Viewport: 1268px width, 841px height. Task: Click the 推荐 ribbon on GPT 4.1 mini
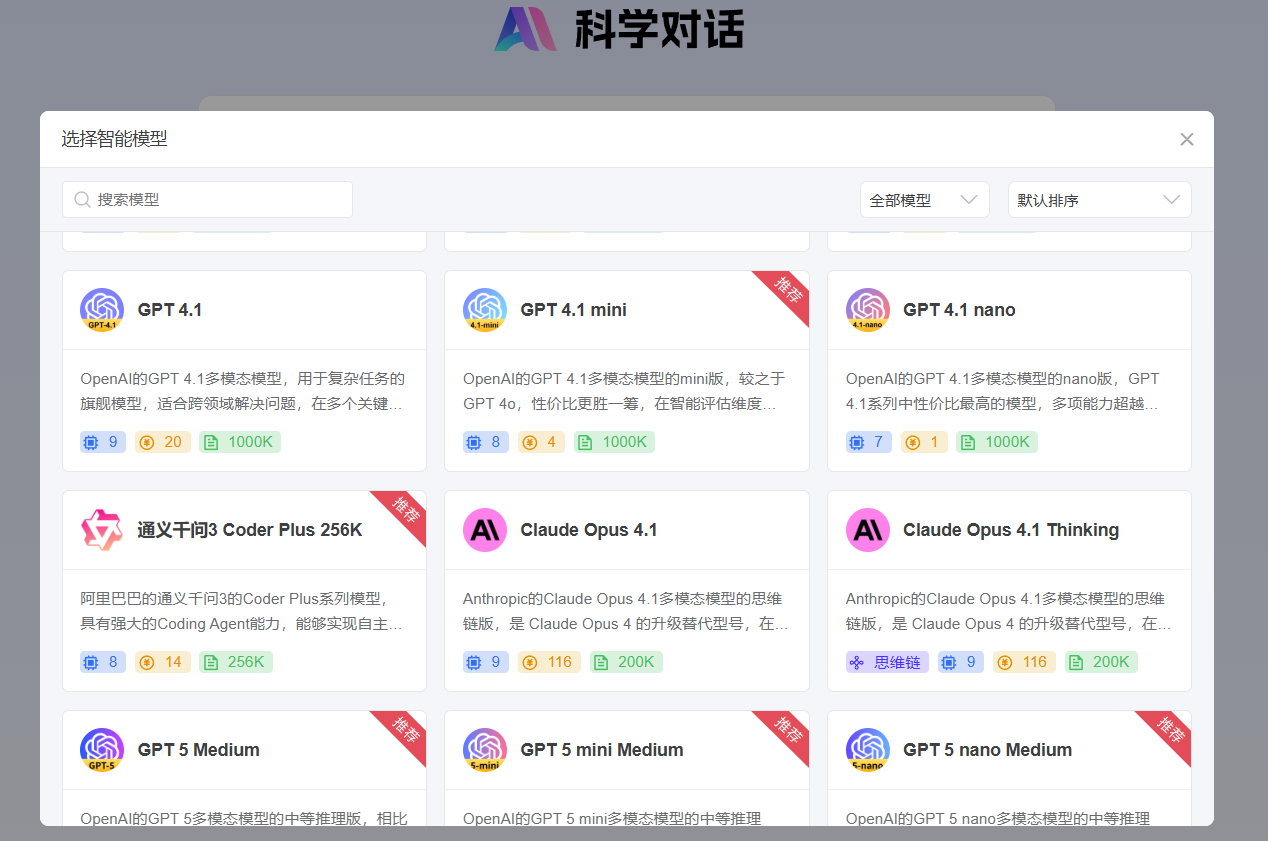point(788,291)
